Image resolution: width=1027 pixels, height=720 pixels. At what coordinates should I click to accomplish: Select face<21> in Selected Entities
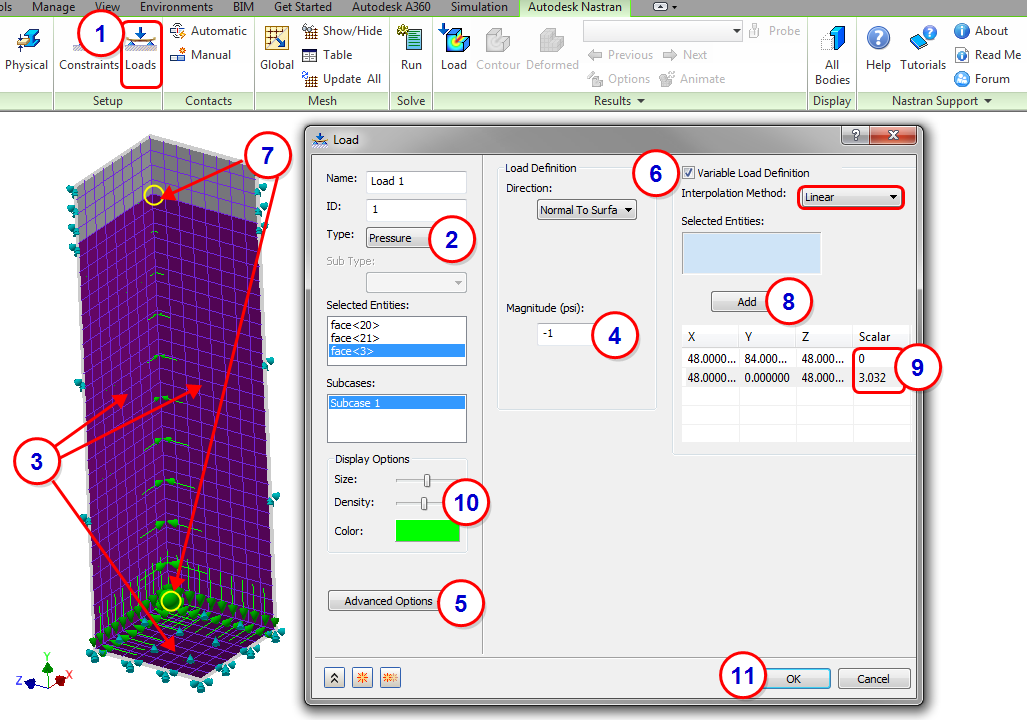pos(397,338)
